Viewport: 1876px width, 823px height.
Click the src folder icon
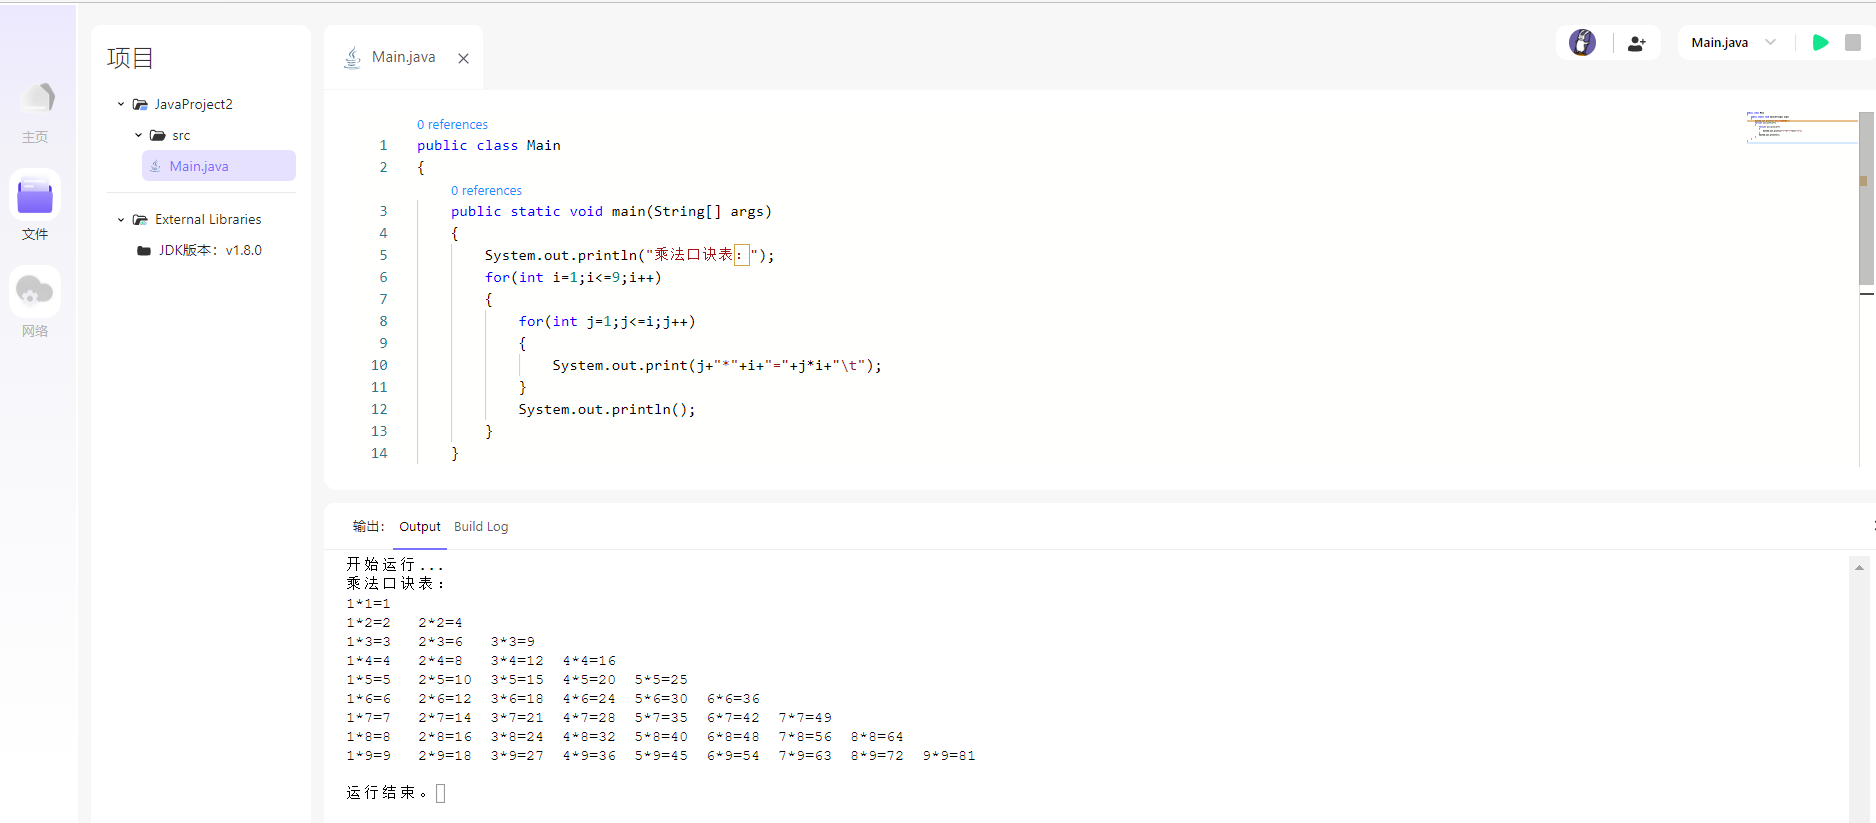(x=158, y=135)
